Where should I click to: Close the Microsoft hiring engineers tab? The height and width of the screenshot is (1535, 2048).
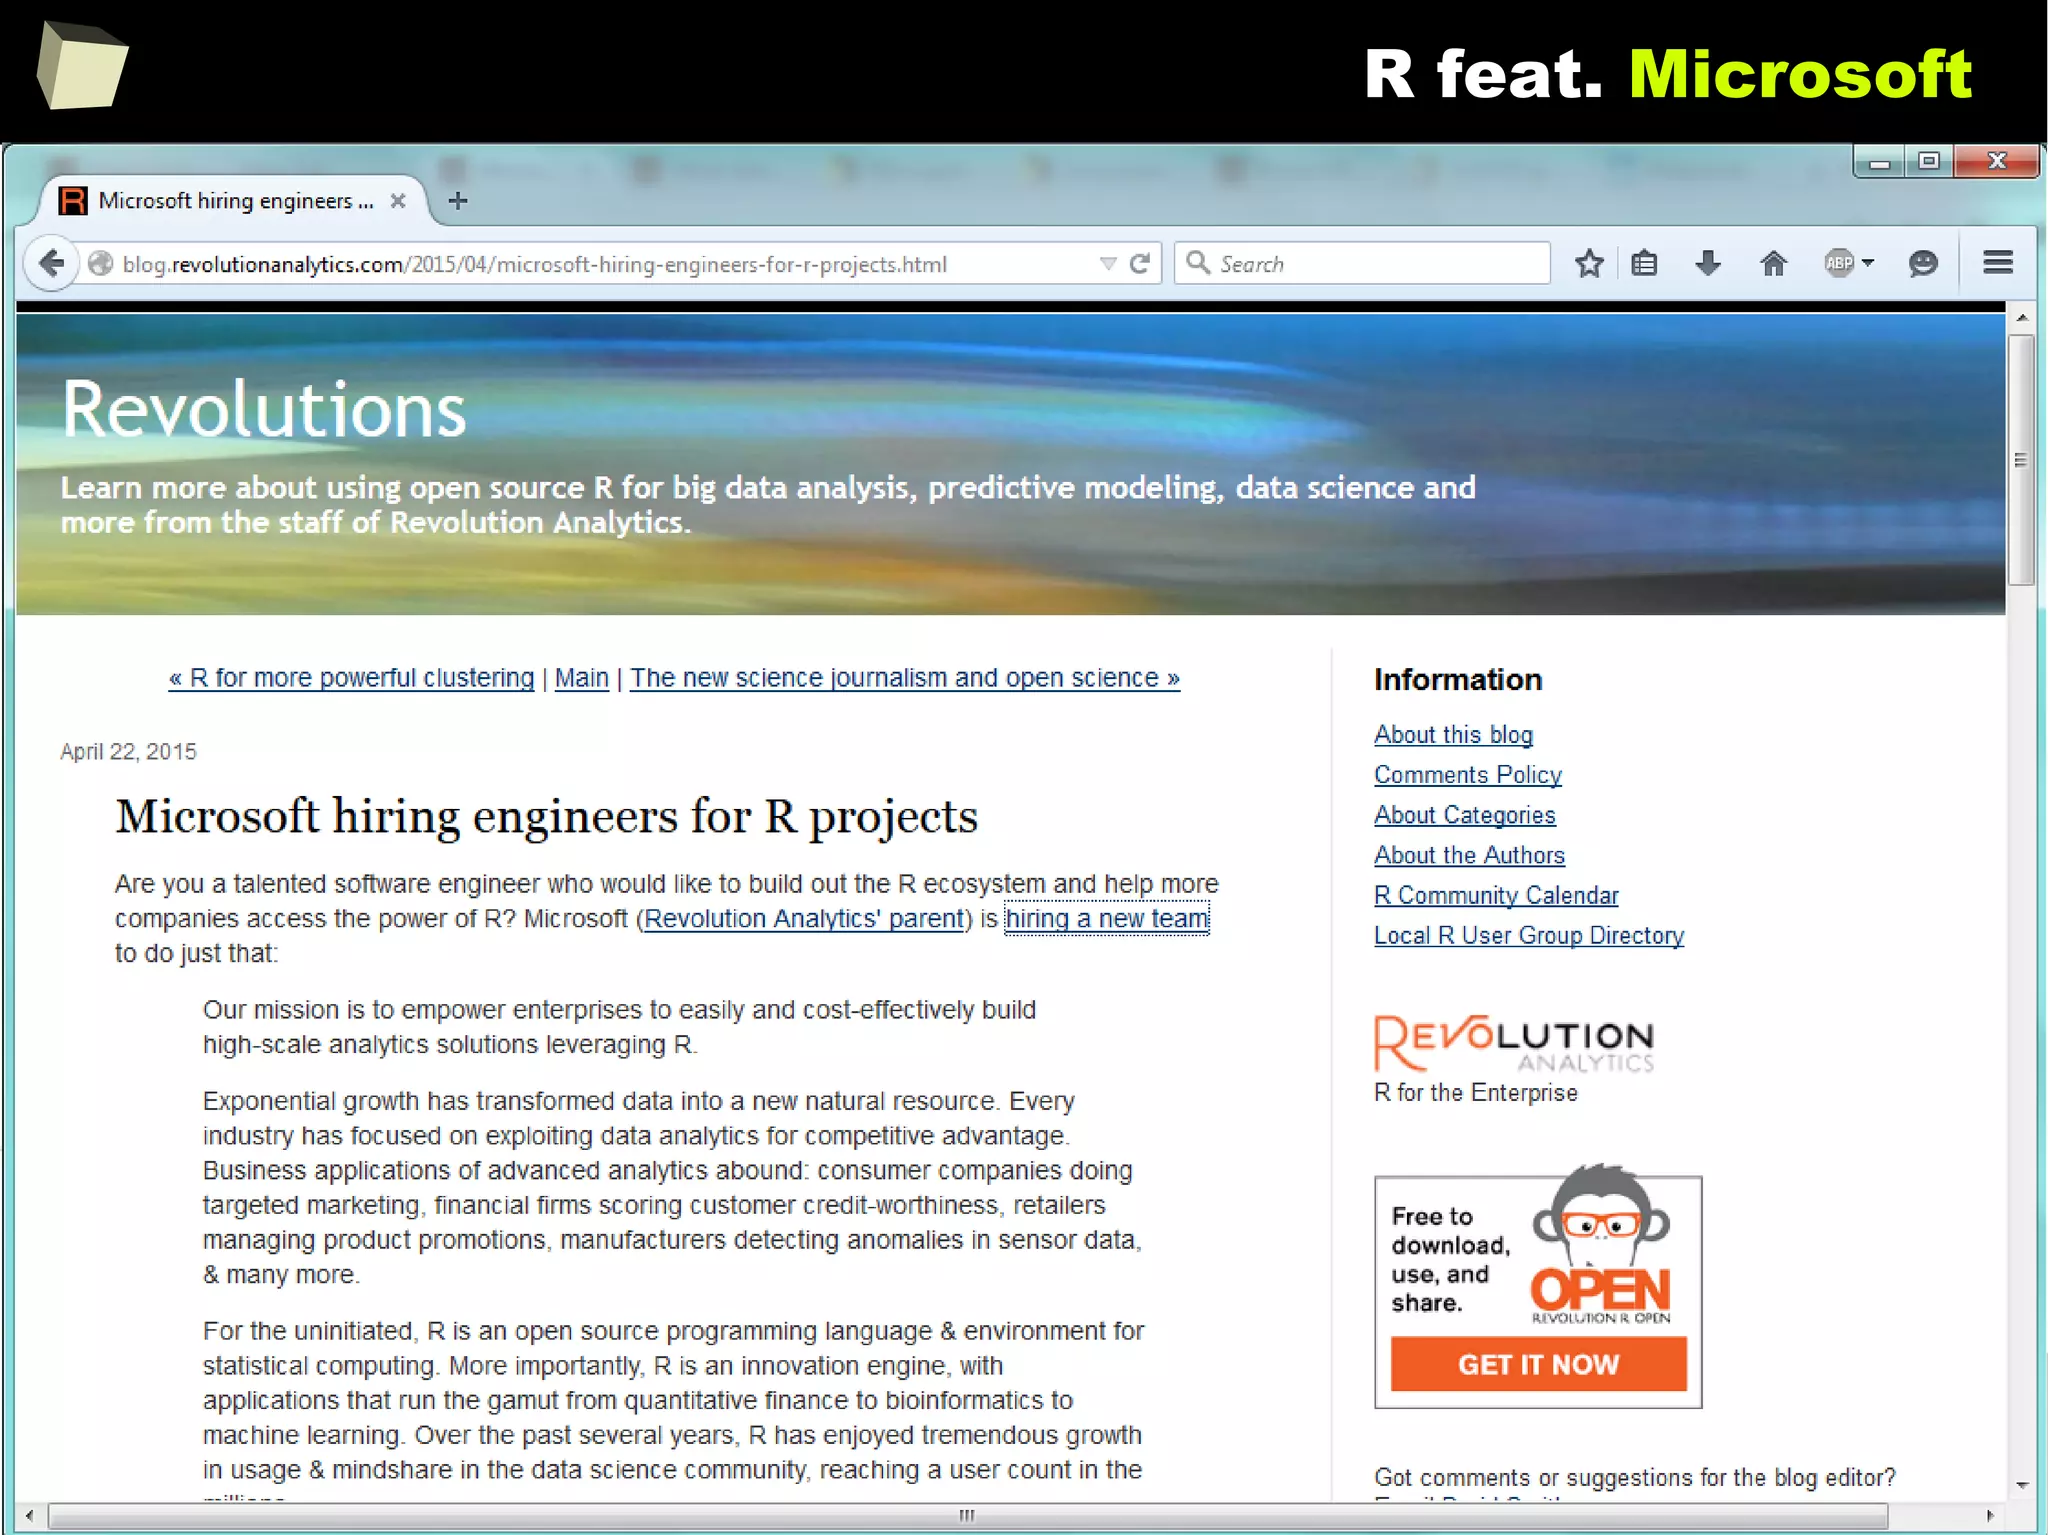398,201
